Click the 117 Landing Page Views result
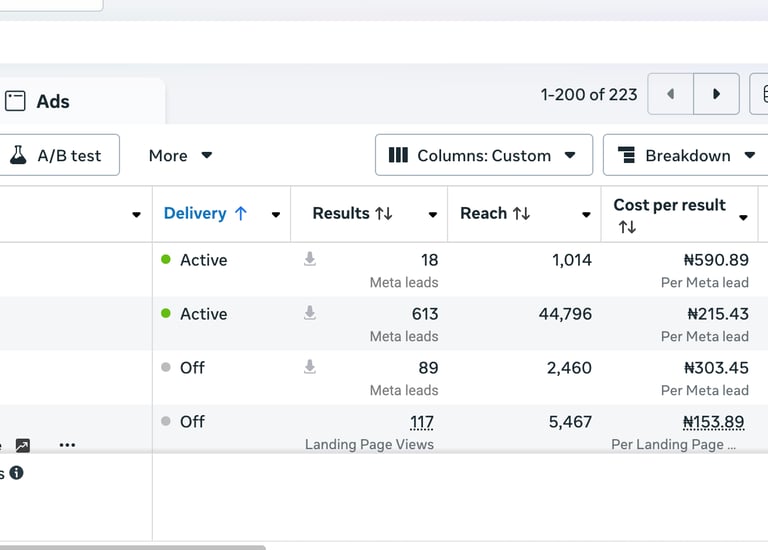 [421, 422]
